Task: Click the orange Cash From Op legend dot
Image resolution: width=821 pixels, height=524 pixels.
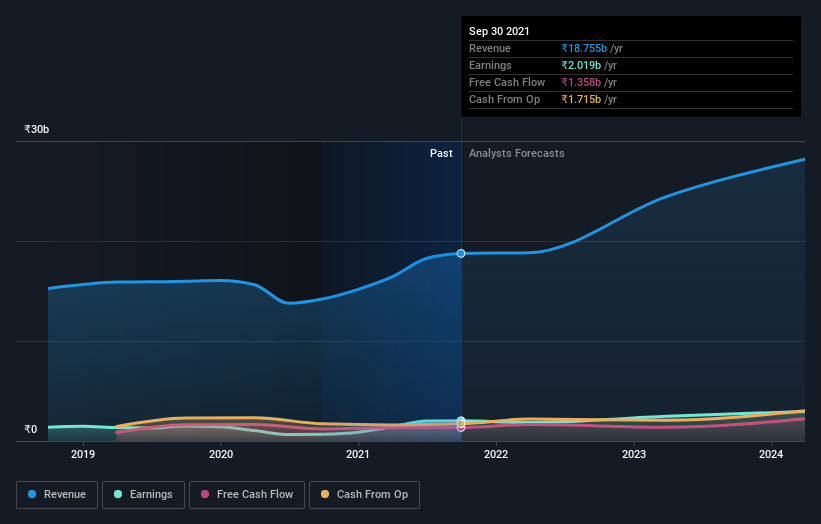Action: [x=325, y=494]
